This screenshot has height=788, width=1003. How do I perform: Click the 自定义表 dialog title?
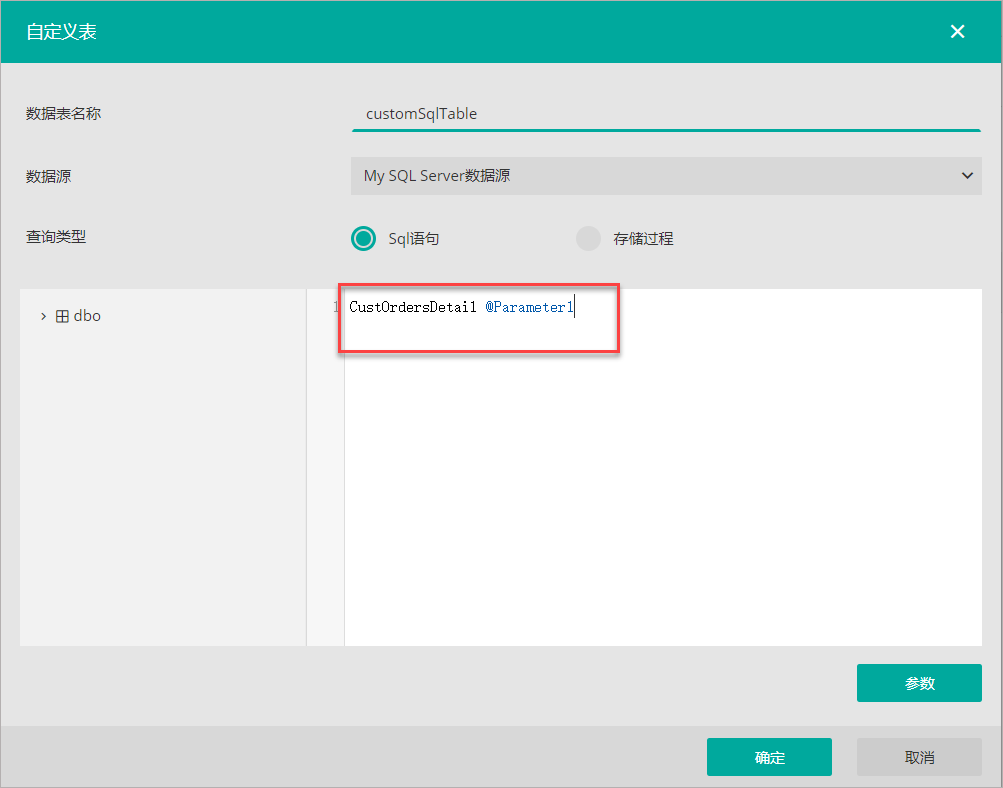click(61, 32)
